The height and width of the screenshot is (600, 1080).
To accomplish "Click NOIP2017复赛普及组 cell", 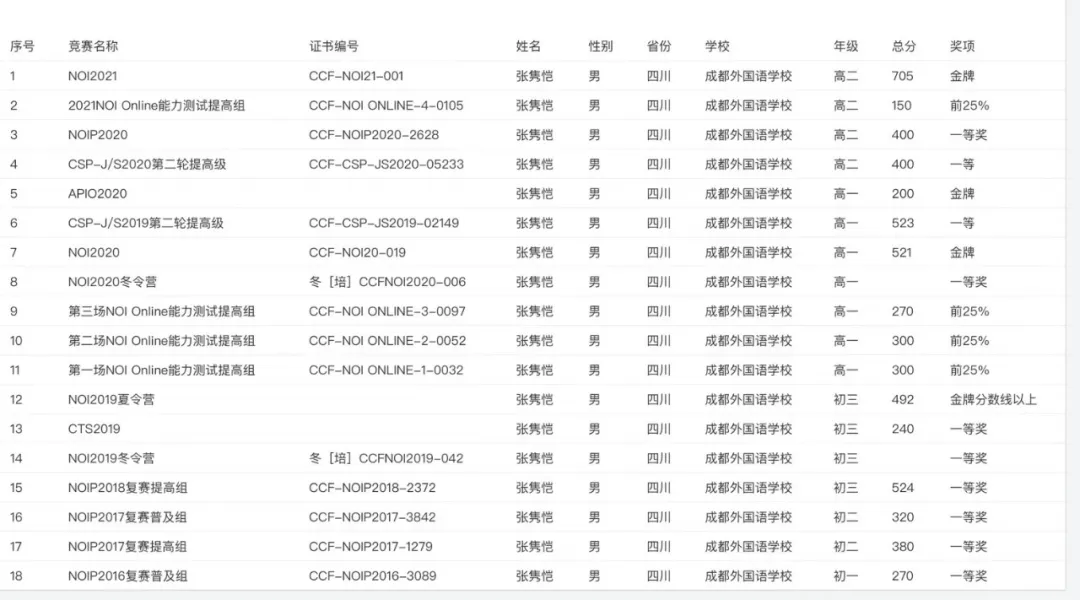I will point(127,517).
